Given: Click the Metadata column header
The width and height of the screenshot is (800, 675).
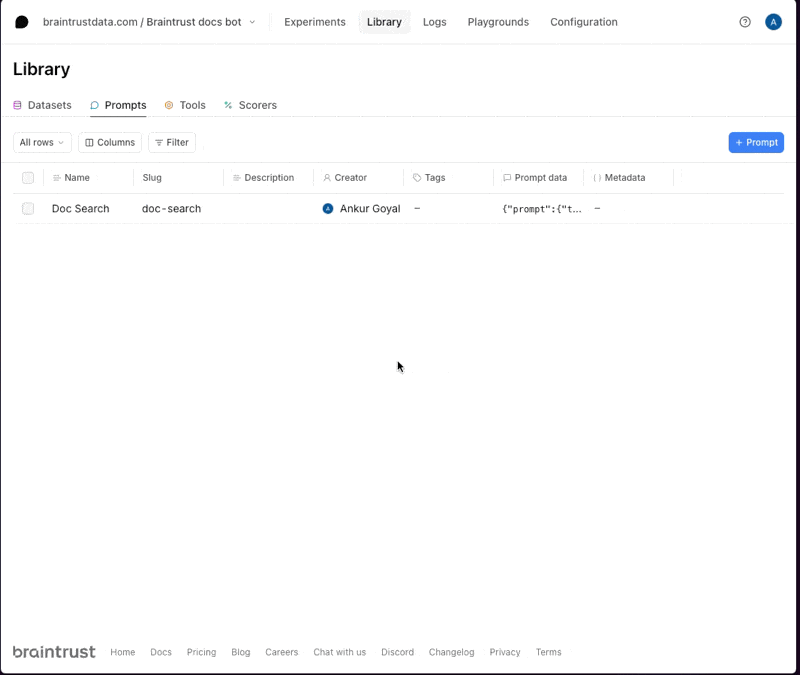Looking at the screenshot, I should (624, 178).
